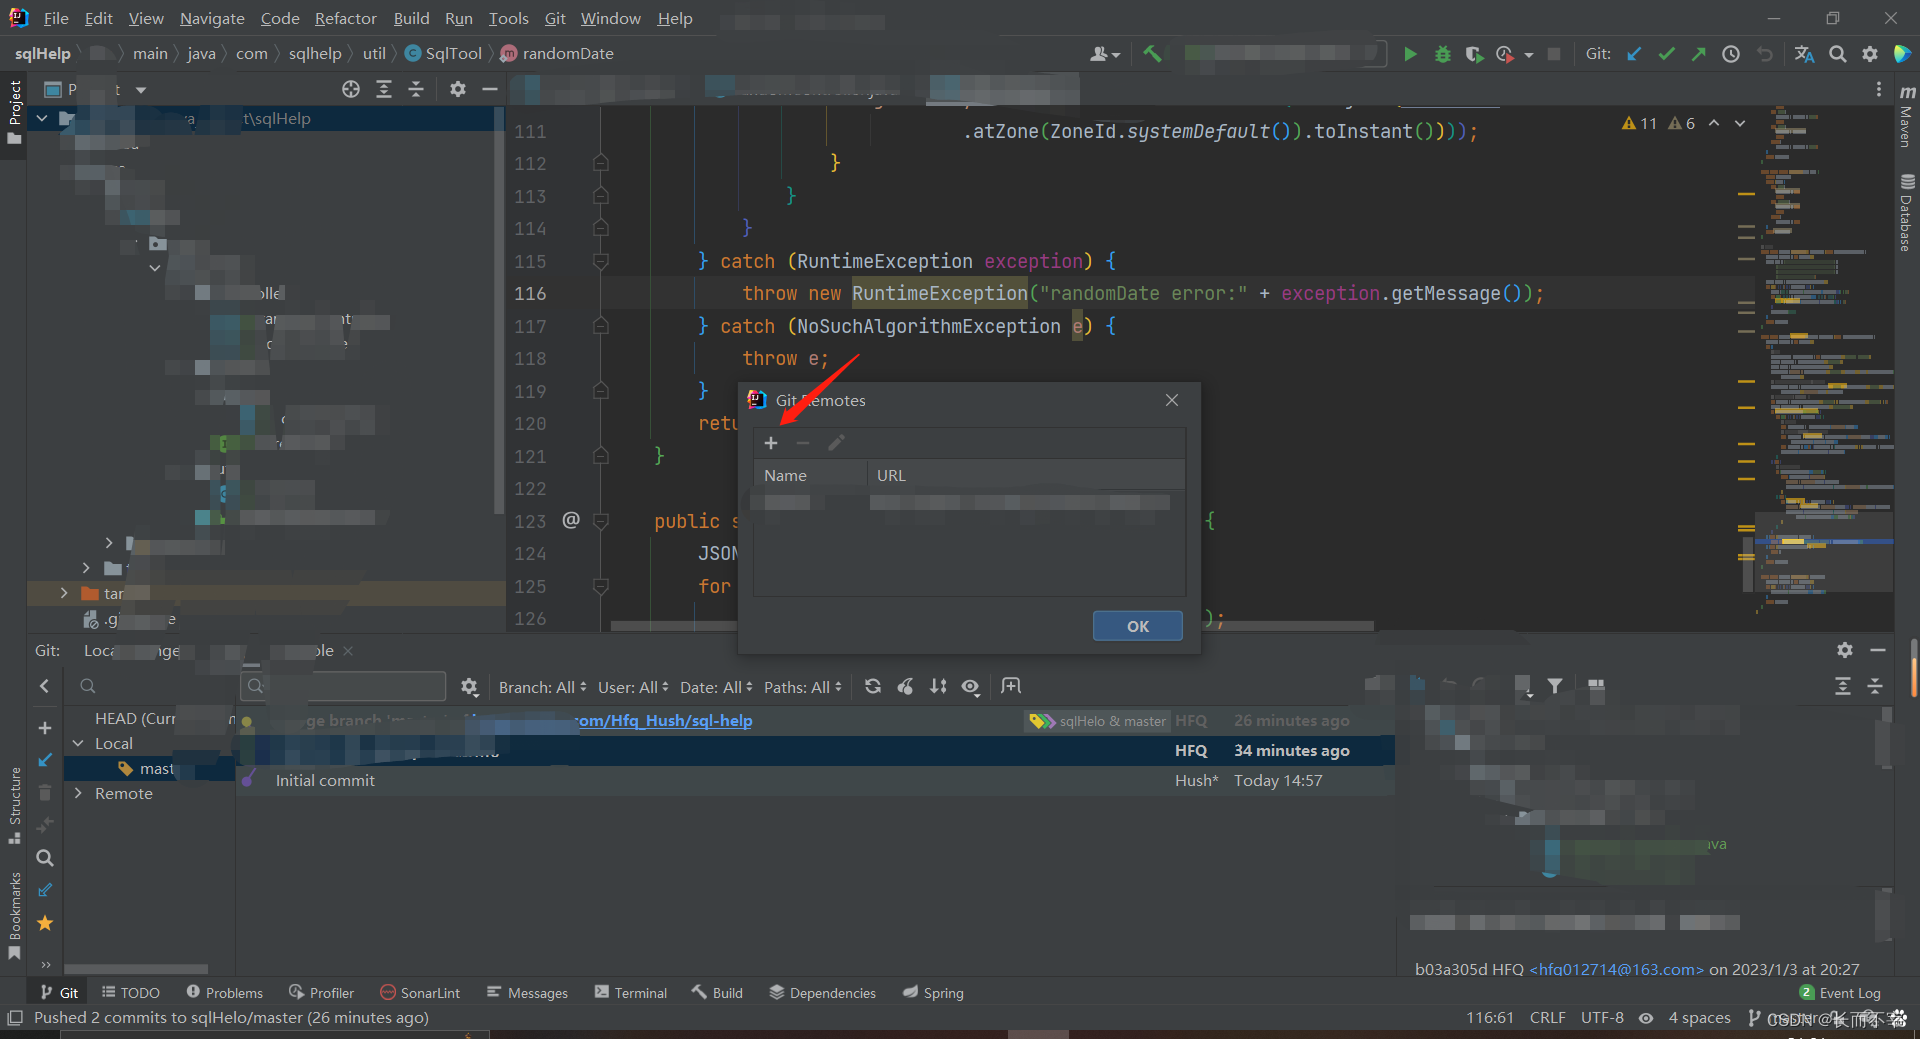Open User: All filter dropdown
This screenshot has width=1920, height=1039.
[633, 687]
